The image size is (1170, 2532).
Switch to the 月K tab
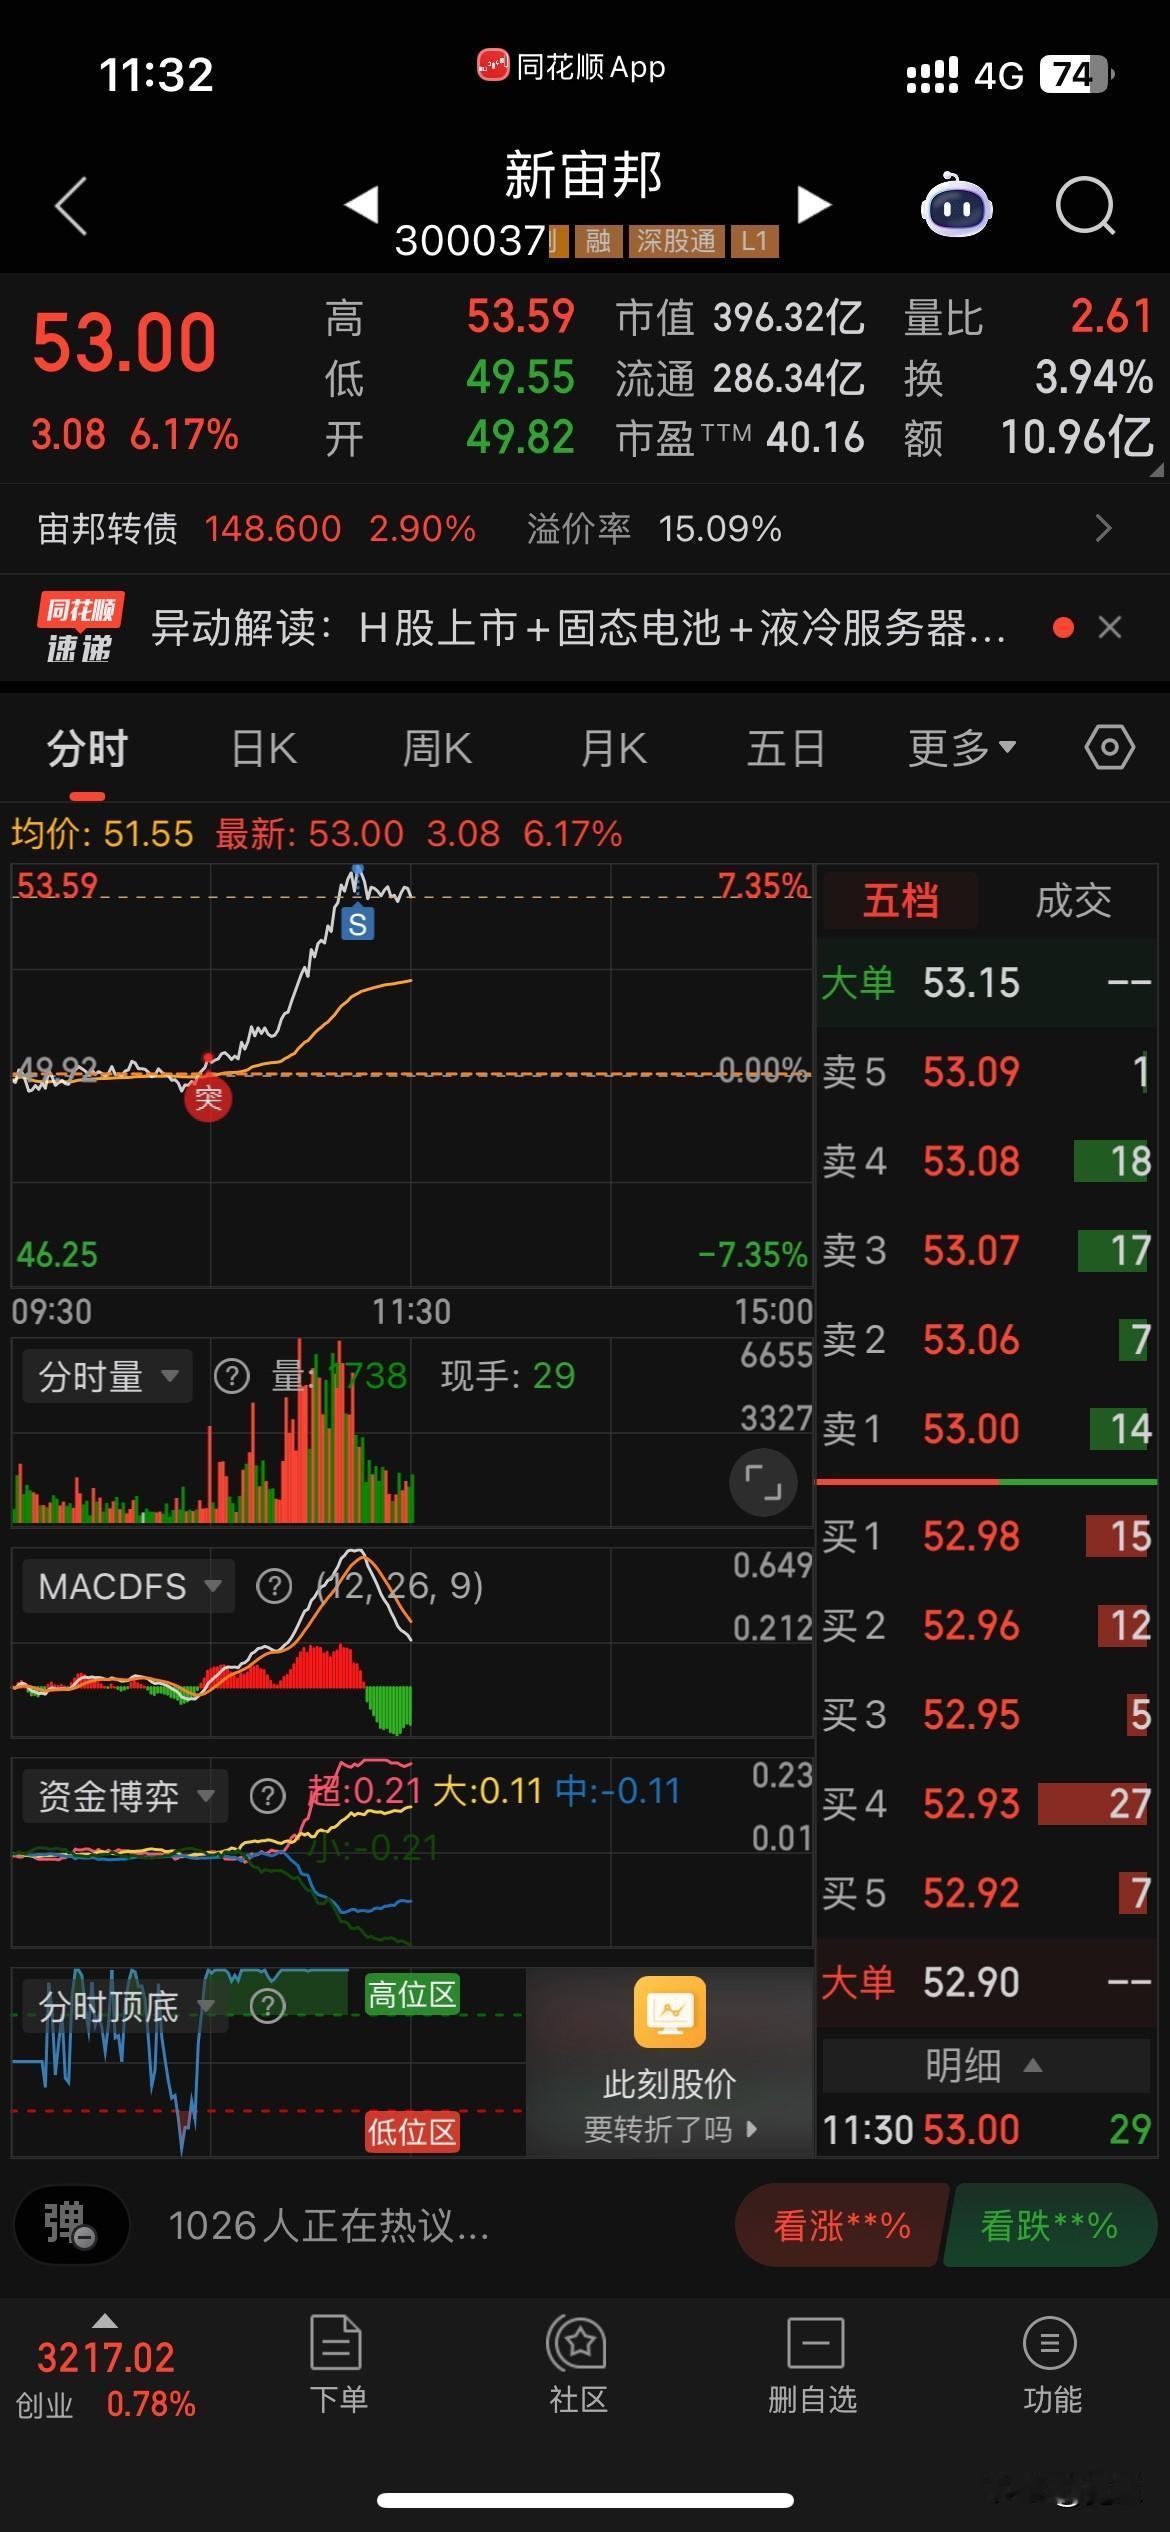tap(614, 748)
